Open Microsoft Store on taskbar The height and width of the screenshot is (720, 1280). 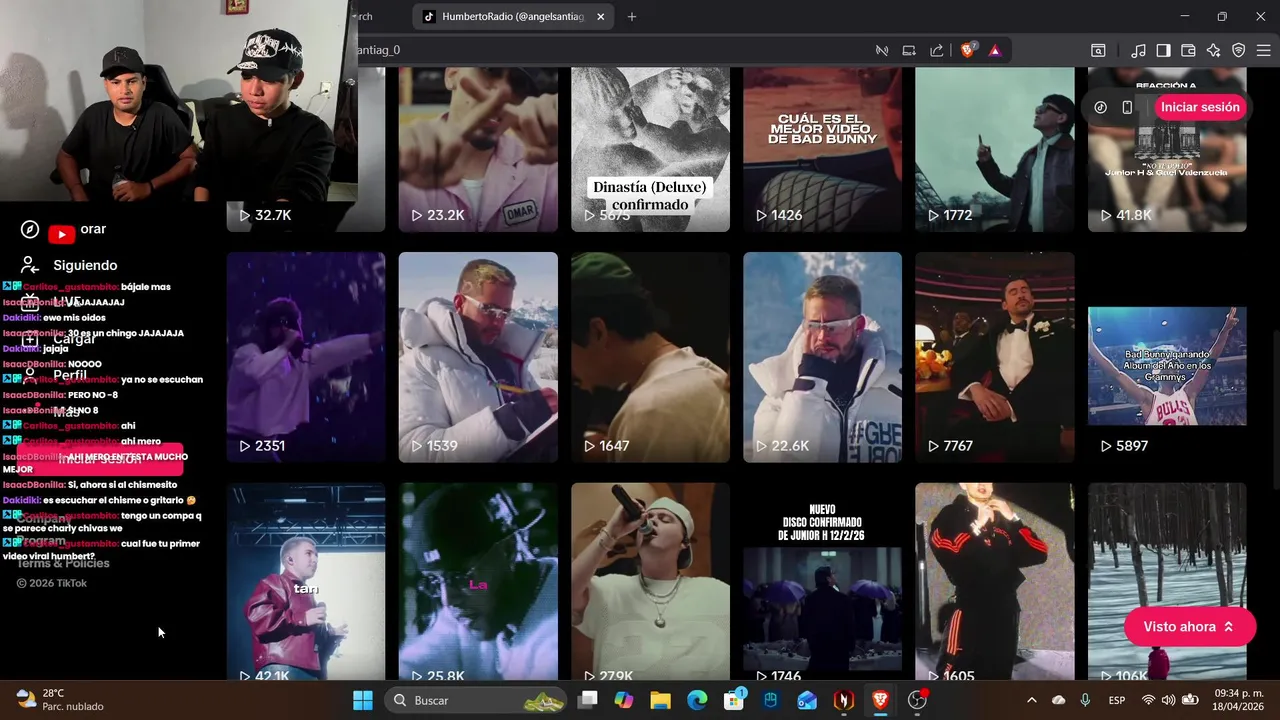click(734, 700)
